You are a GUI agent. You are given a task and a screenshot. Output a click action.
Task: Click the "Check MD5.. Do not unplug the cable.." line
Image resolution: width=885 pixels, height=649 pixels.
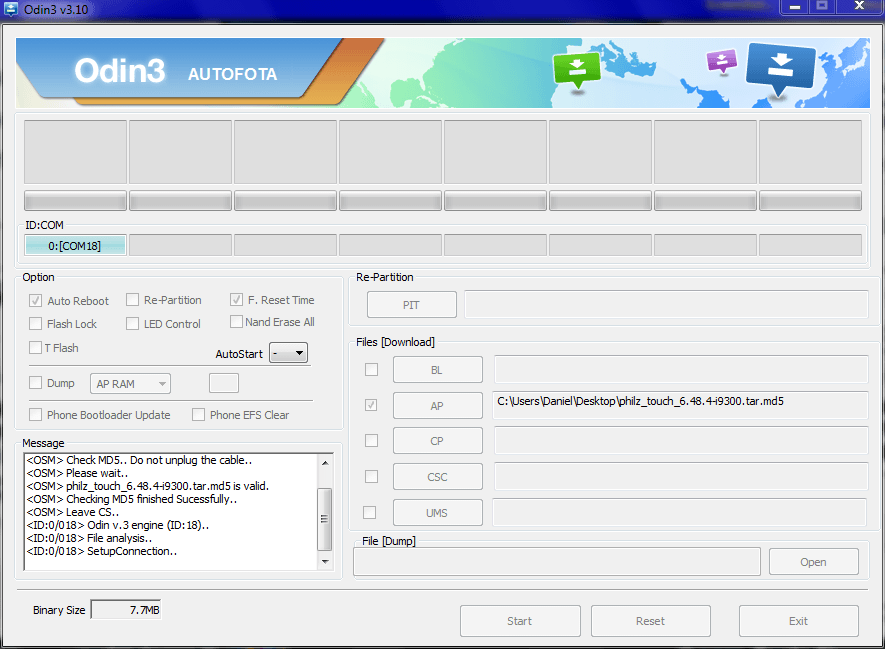[x=139, y=460]
